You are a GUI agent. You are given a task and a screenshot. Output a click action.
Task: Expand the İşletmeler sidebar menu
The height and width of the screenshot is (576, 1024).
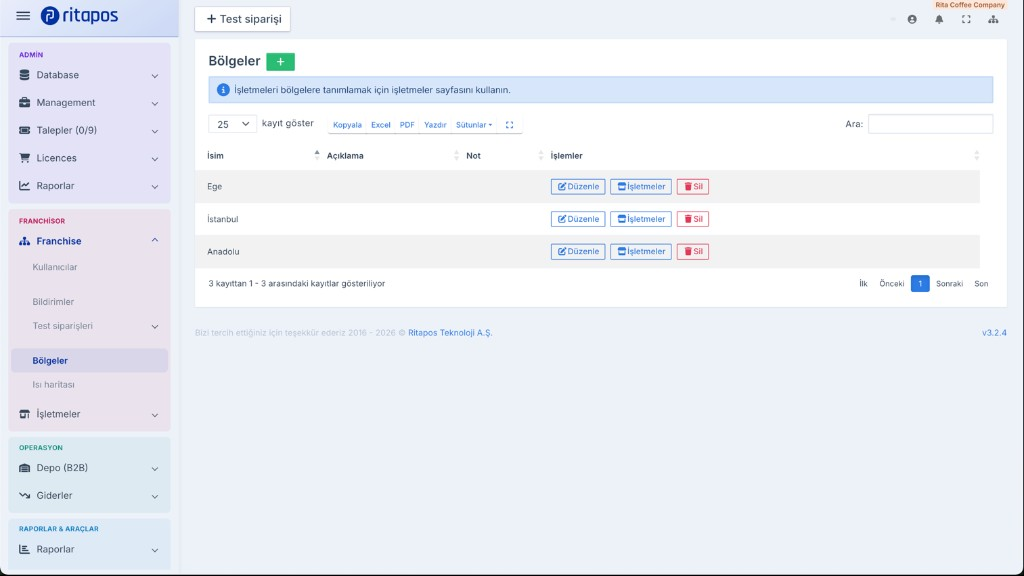coord(89,414)
